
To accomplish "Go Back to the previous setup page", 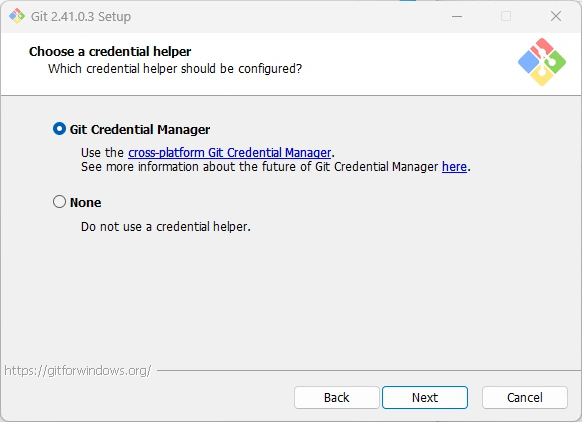I will (x=337, y=398).
